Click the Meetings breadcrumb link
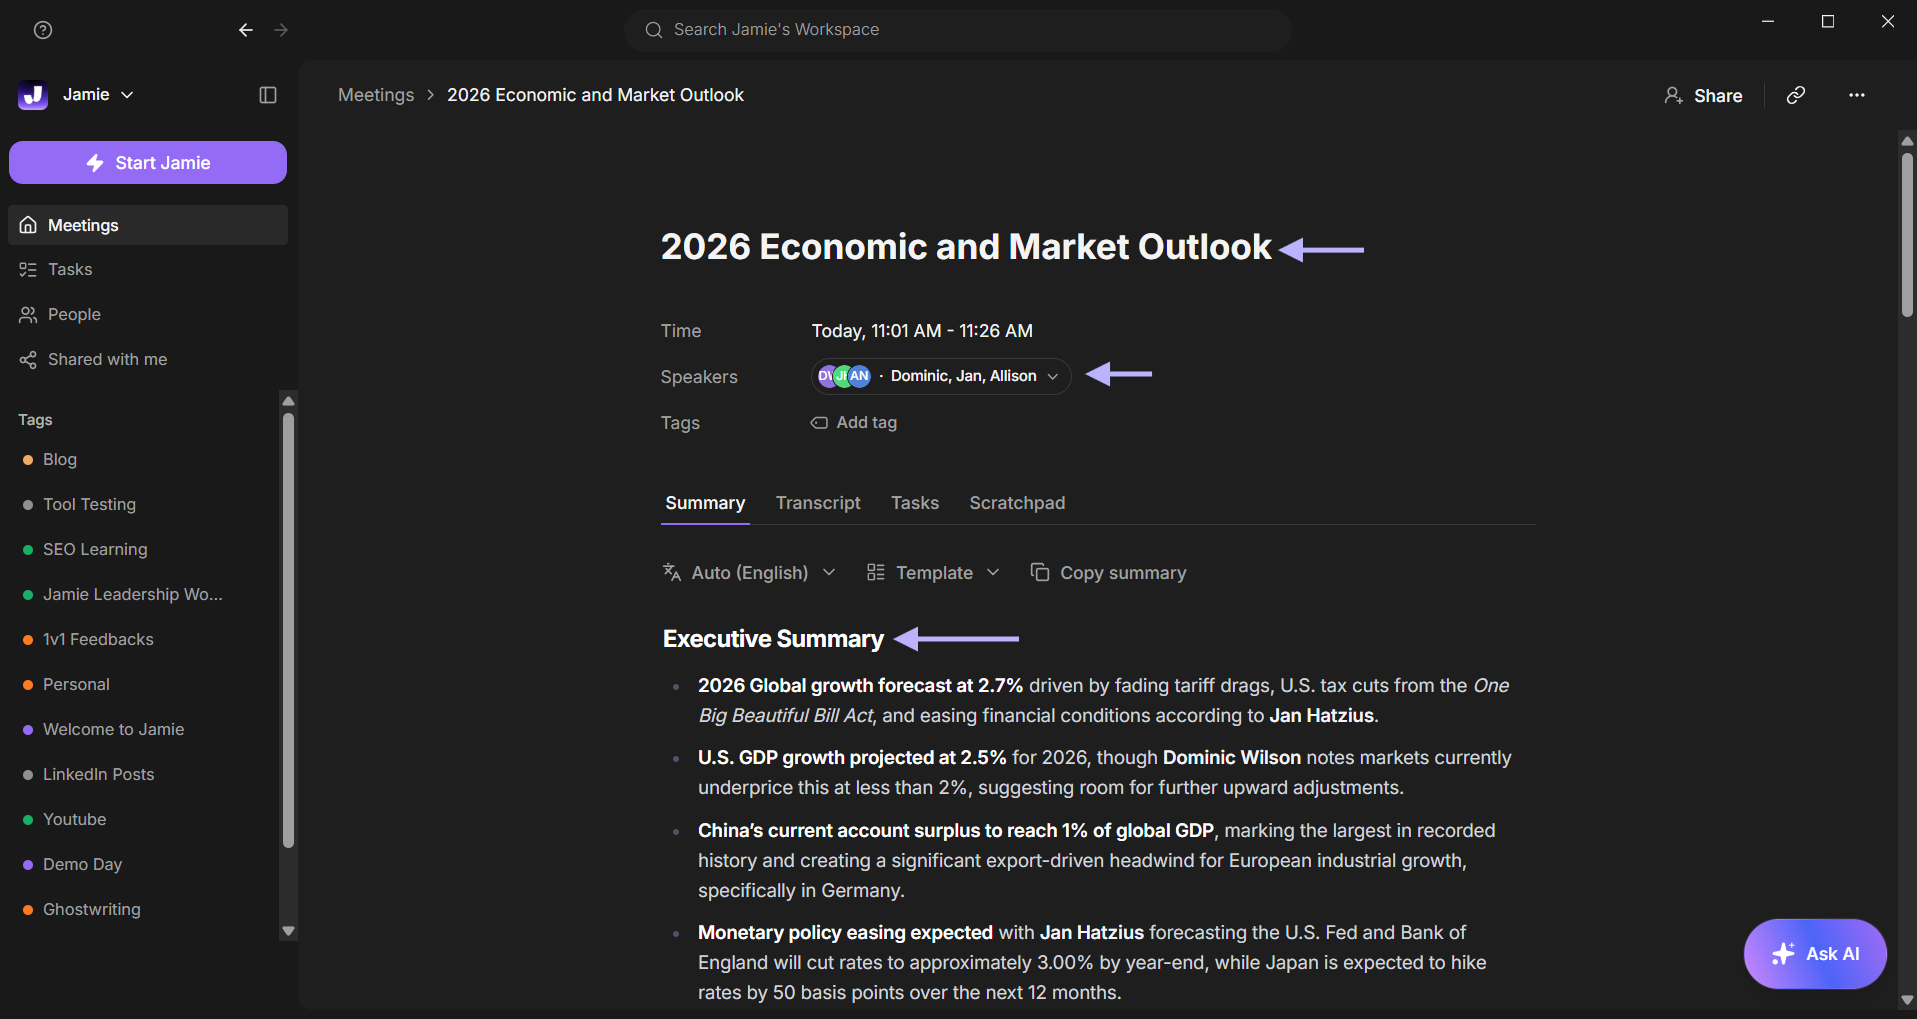Screen dimensions: 1917x1019 coord(376,95)
